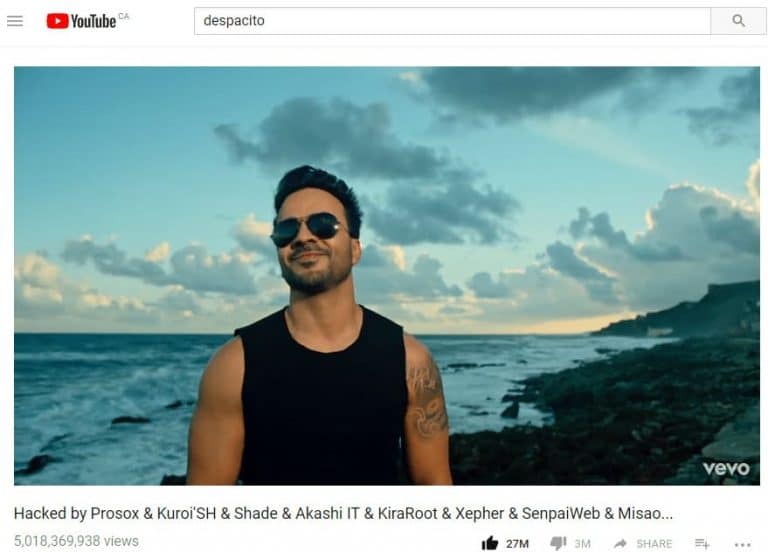Click the SHARE text label
Screen dimensions: 768x552
coord(654,543)
